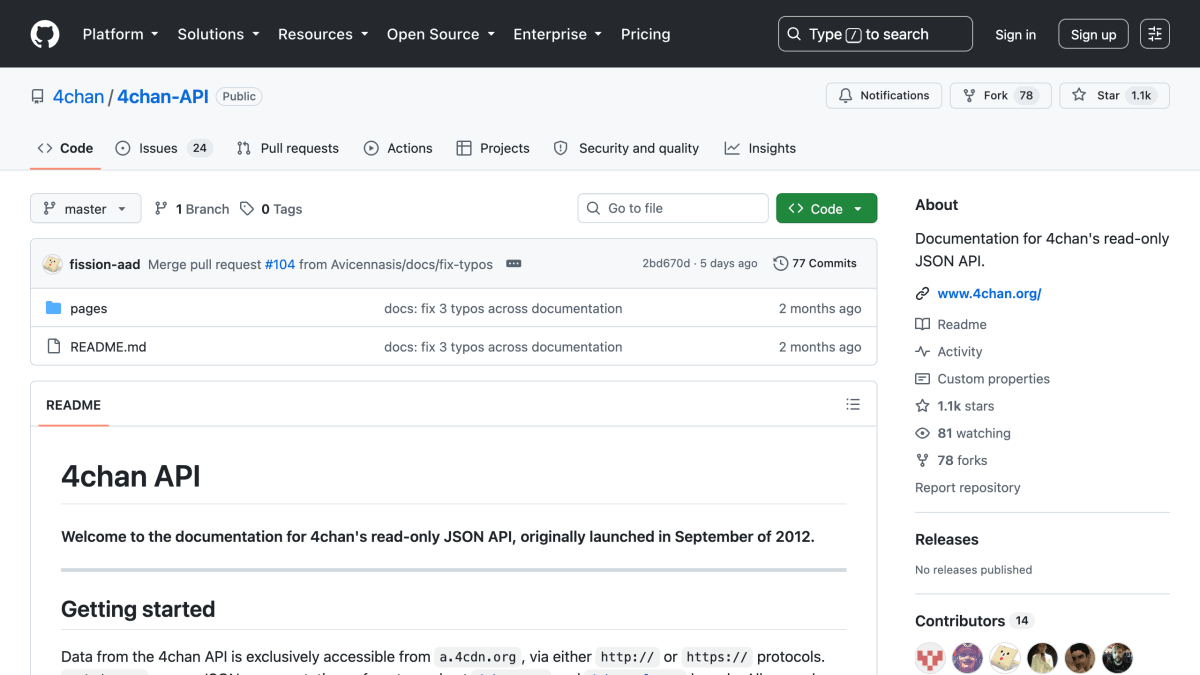Open Activity link in About
This screenshot has width=1200, height=675.
(x=949, y=352)
